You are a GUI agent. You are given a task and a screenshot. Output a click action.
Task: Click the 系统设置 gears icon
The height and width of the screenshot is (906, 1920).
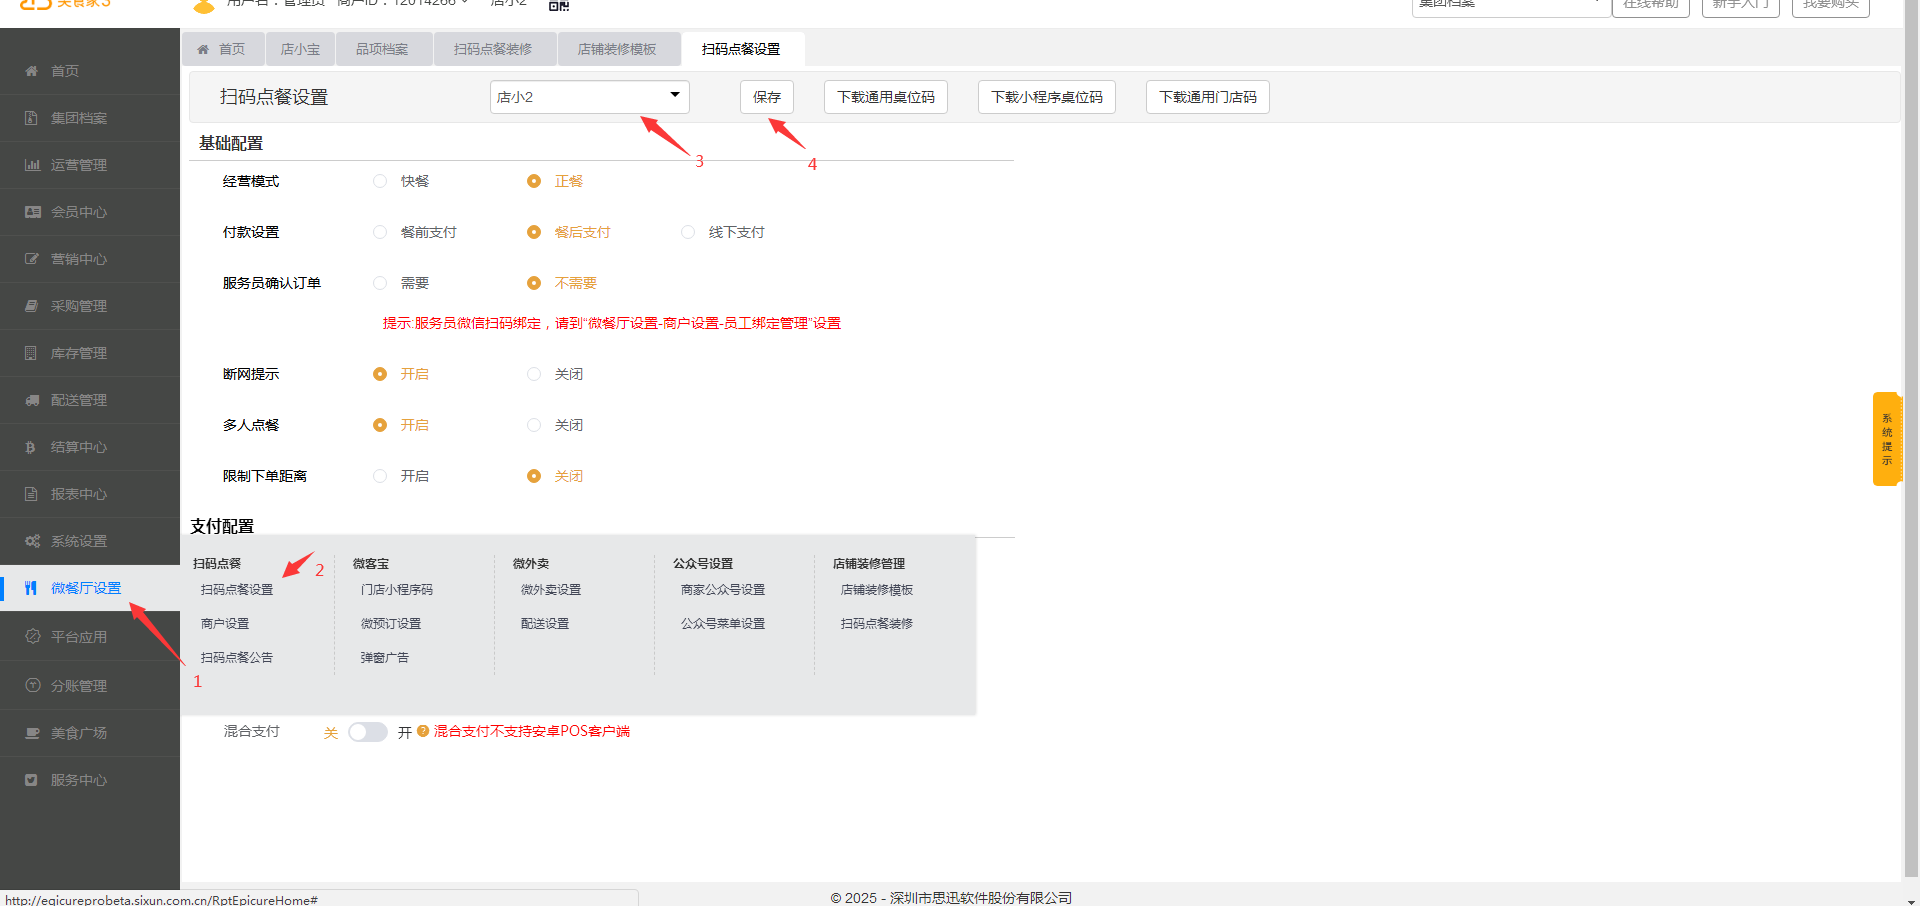(x=32, y=541)
